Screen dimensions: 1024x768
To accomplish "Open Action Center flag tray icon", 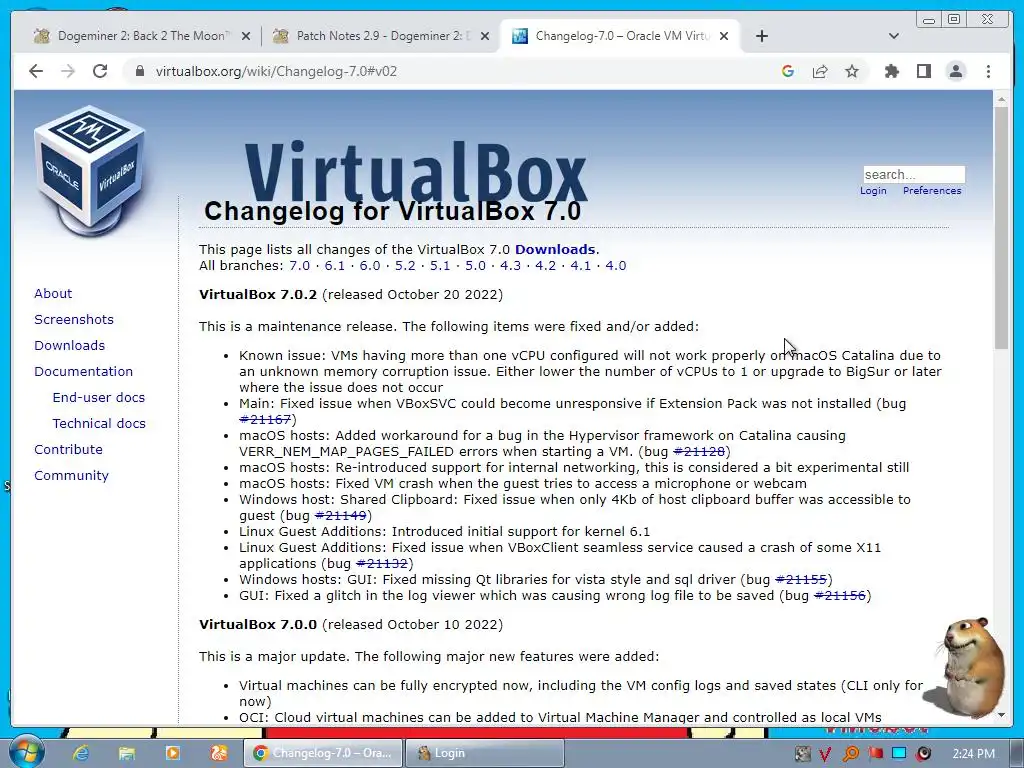I will click(875, 754).
